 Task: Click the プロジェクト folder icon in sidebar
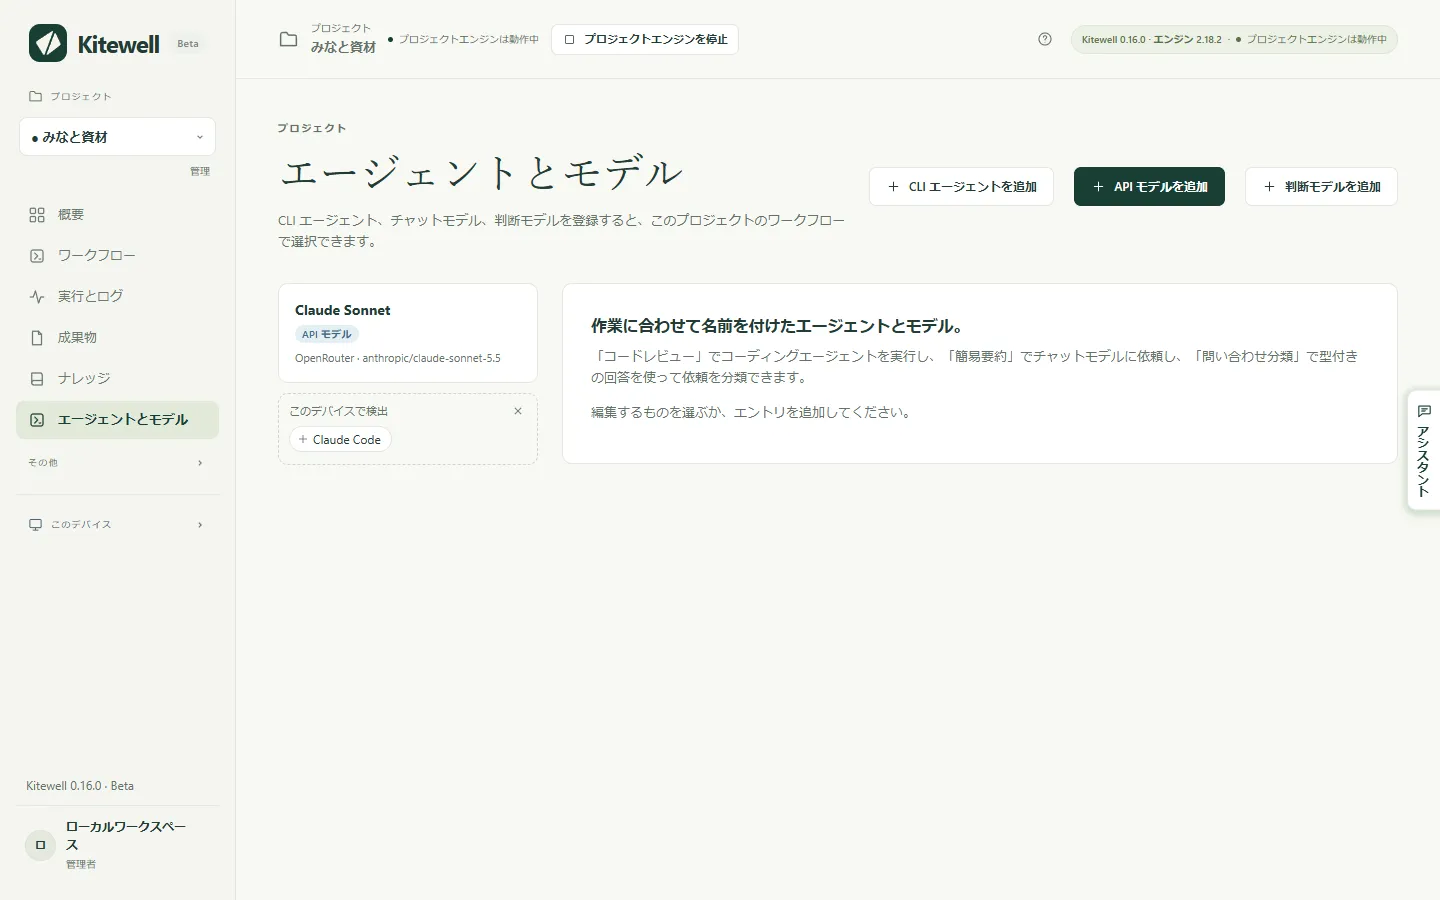coord(36,96)
